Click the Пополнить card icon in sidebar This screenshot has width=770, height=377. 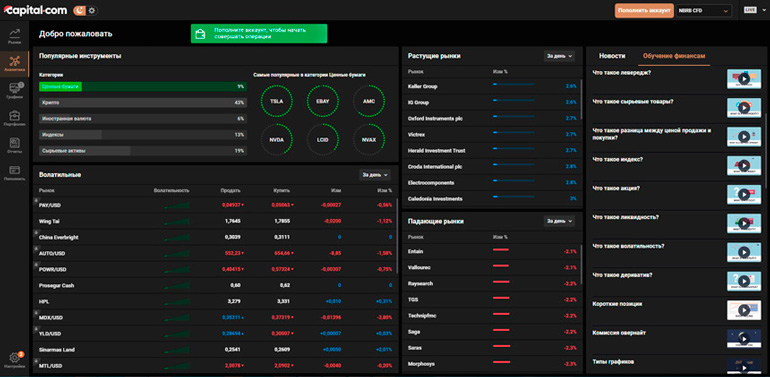[14, 173]
